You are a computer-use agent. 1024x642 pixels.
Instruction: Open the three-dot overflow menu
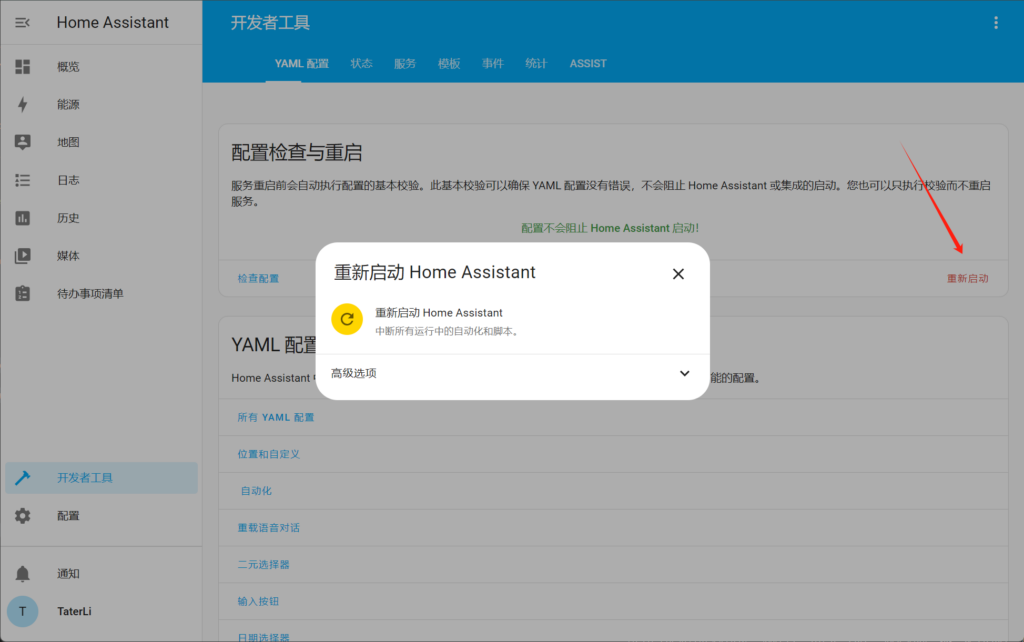(x=996, y=23)
